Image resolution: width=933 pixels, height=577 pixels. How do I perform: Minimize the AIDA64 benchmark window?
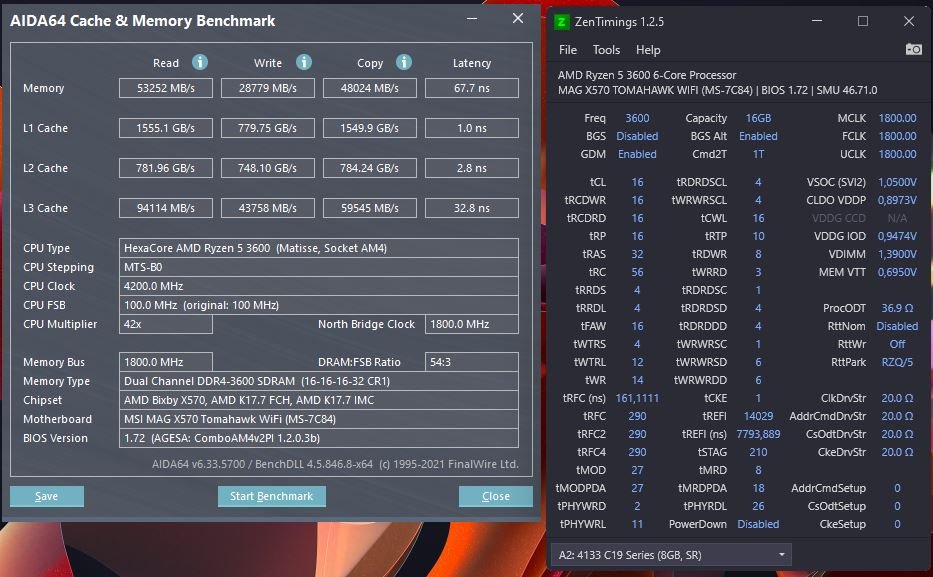(x=472, y=19)
